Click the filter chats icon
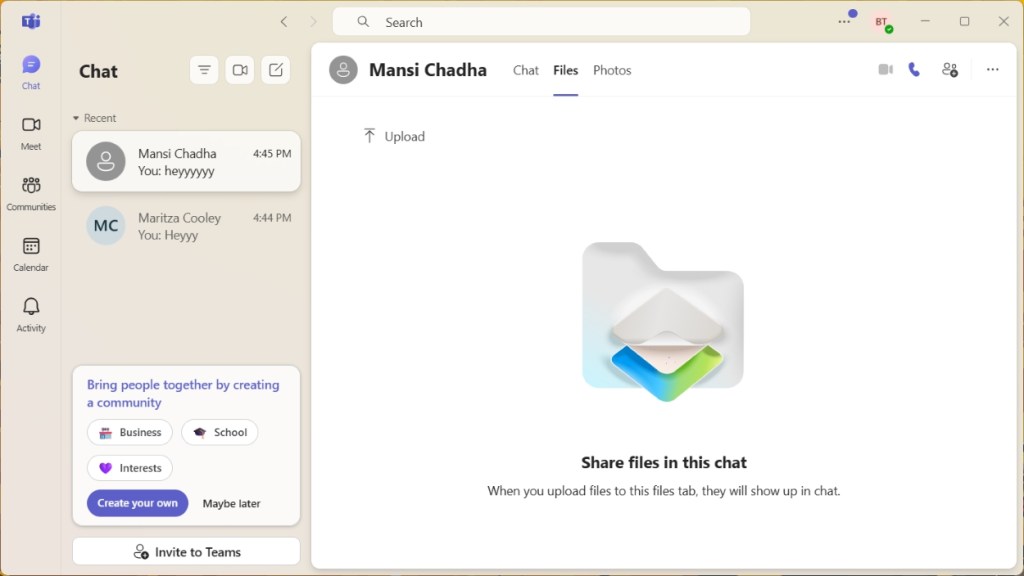The height and width of the screenshot is (576, 1024). (204, 70)
